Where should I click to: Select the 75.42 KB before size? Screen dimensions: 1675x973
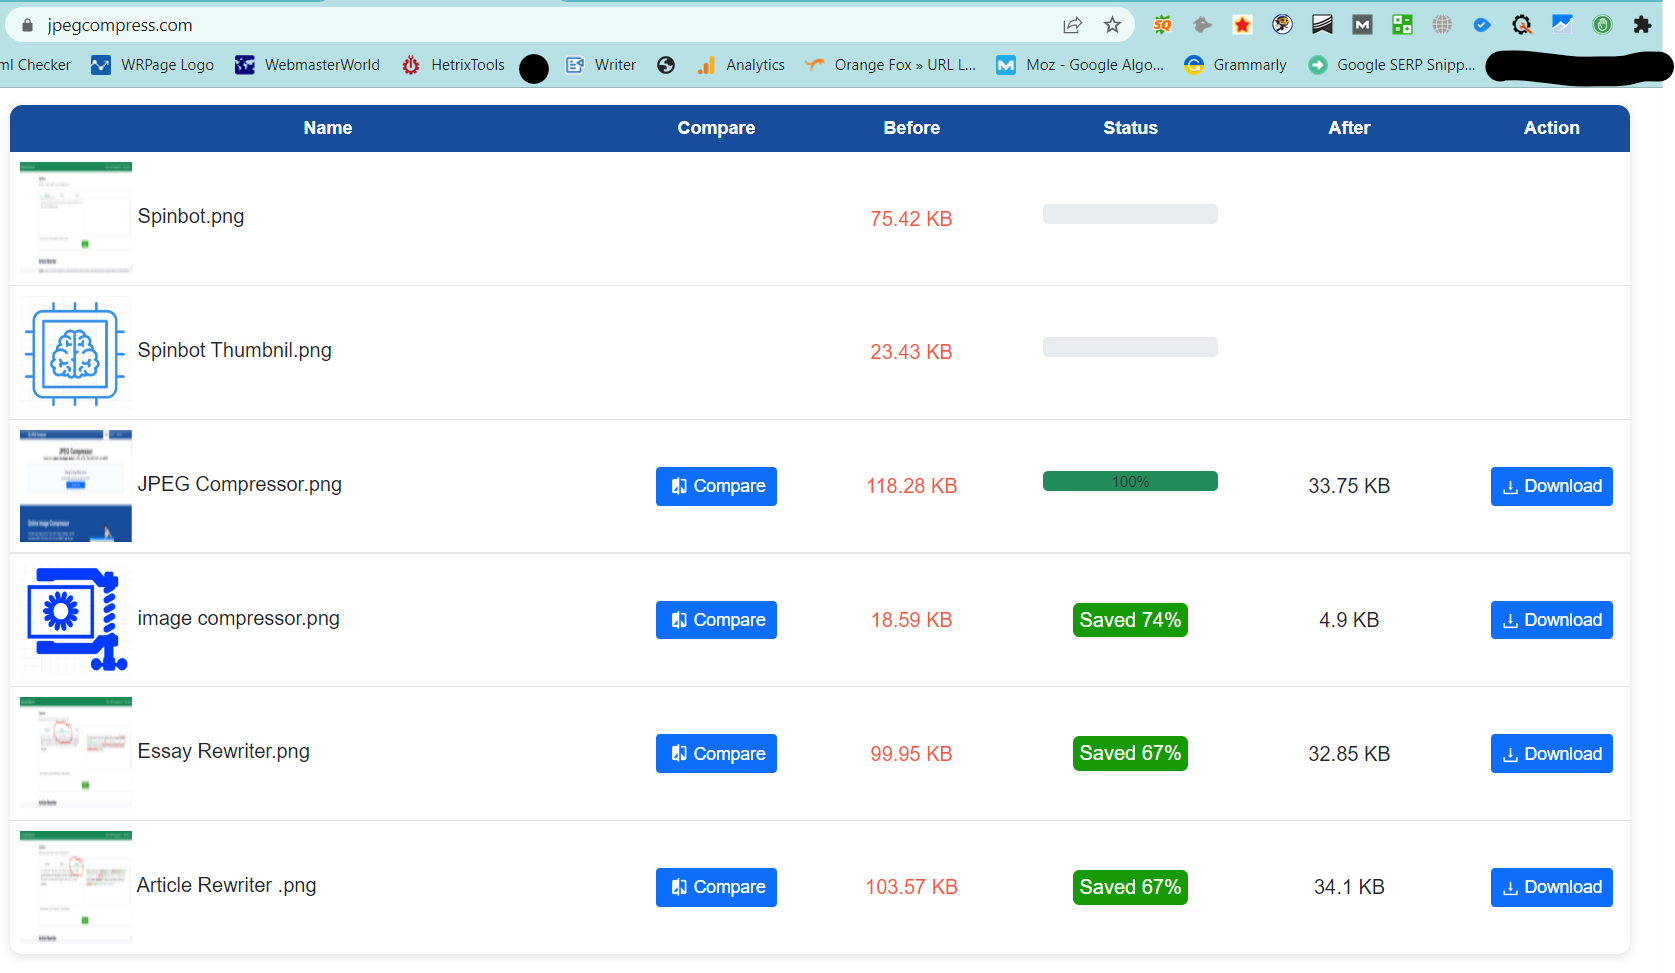(x=911, y=219)
